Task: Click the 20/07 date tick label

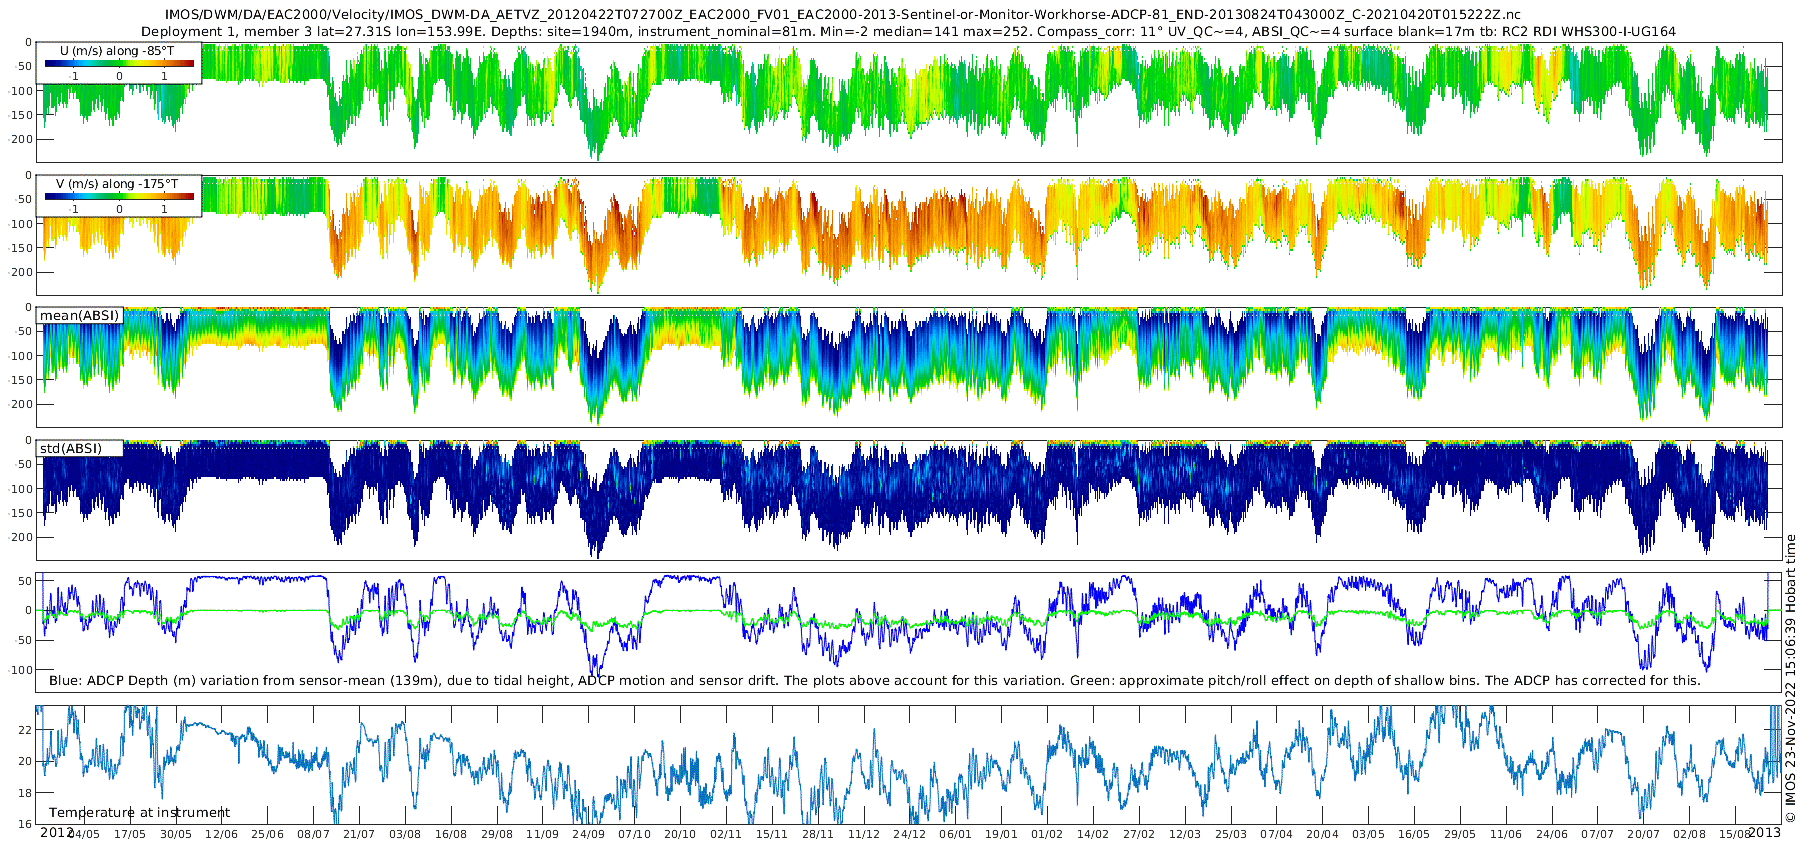Action: [1645, 834]
